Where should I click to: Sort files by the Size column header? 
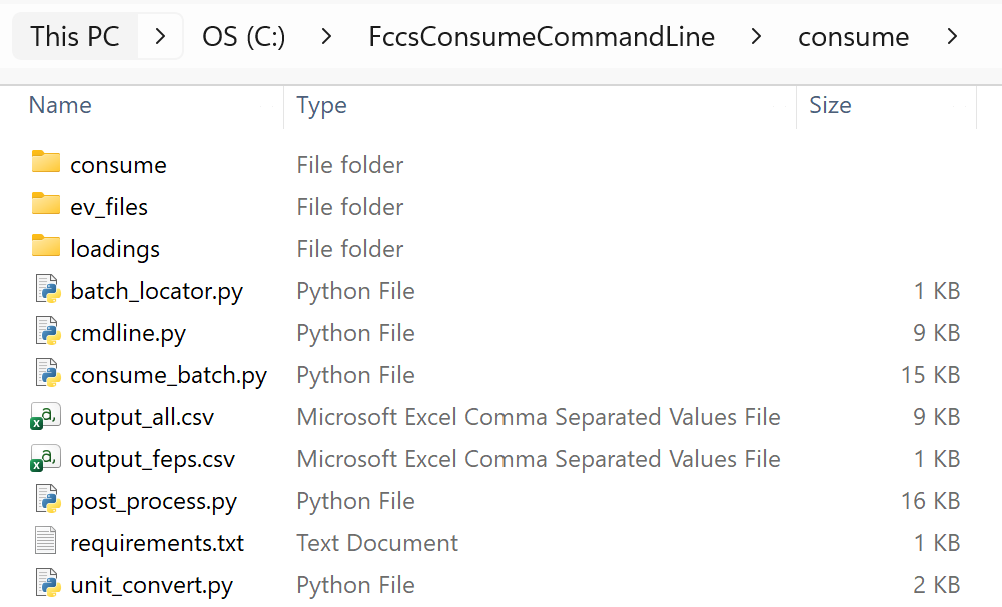[x=830, y=105]
